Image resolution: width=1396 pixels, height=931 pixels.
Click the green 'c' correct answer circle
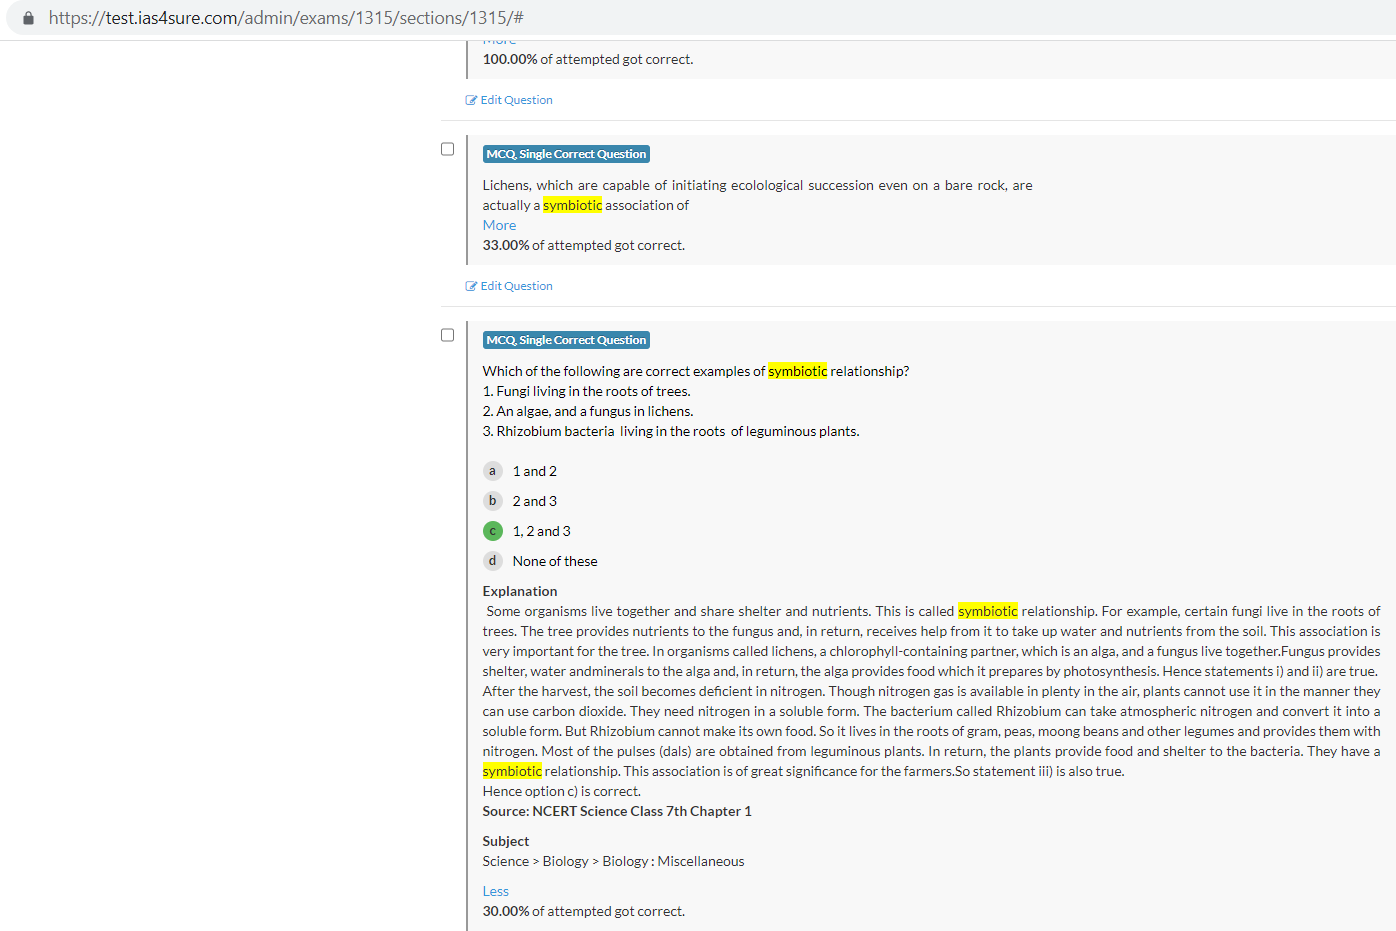[x=492, y=531]
